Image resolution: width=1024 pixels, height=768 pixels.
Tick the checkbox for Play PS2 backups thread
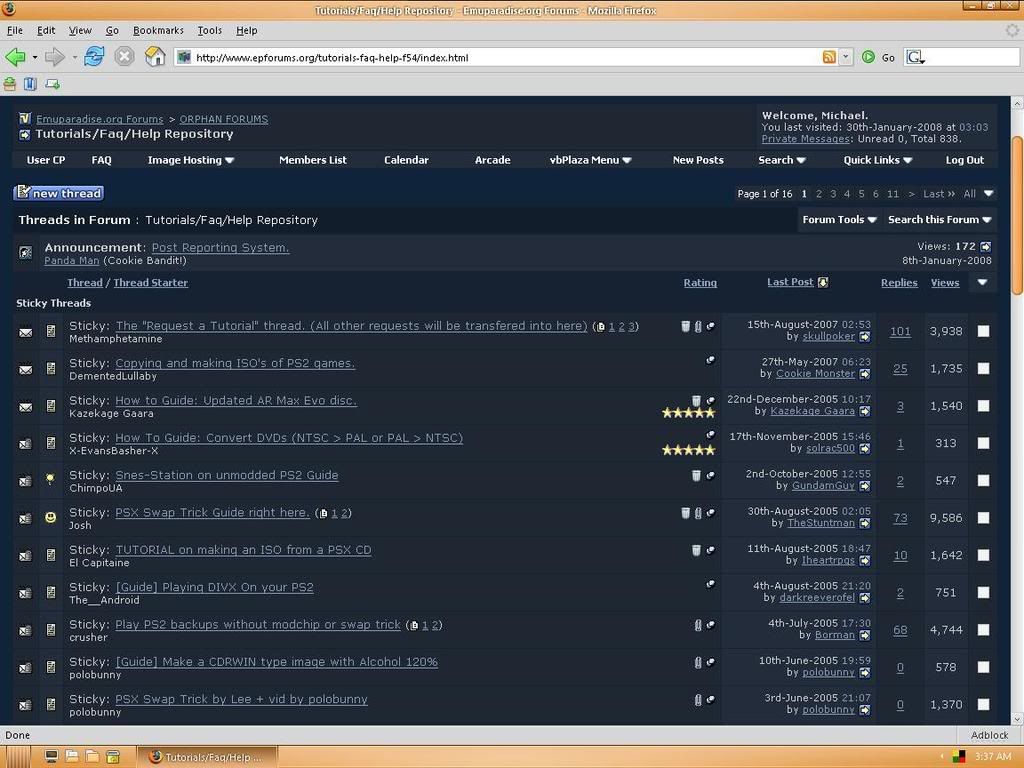[983, 630]
